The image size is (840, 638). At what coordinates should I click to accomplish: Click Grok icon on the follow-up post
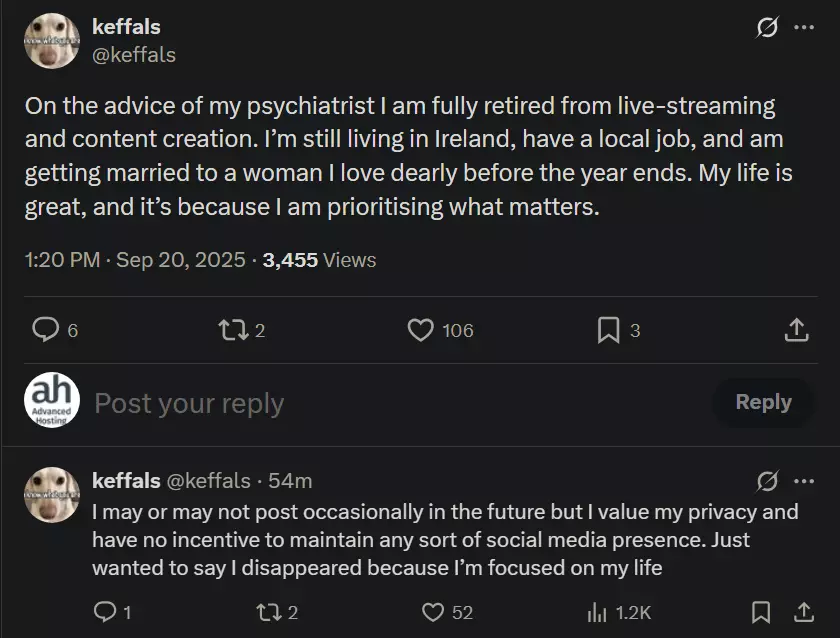click(x=767, y=481)
